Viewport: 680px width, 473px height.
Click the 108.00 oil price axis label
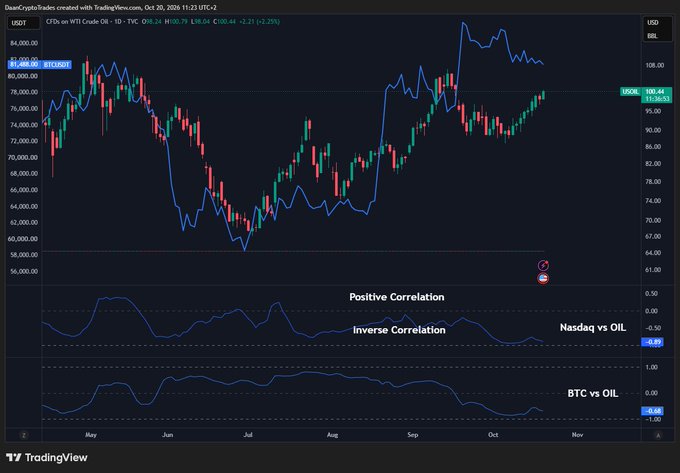[654, 65]
